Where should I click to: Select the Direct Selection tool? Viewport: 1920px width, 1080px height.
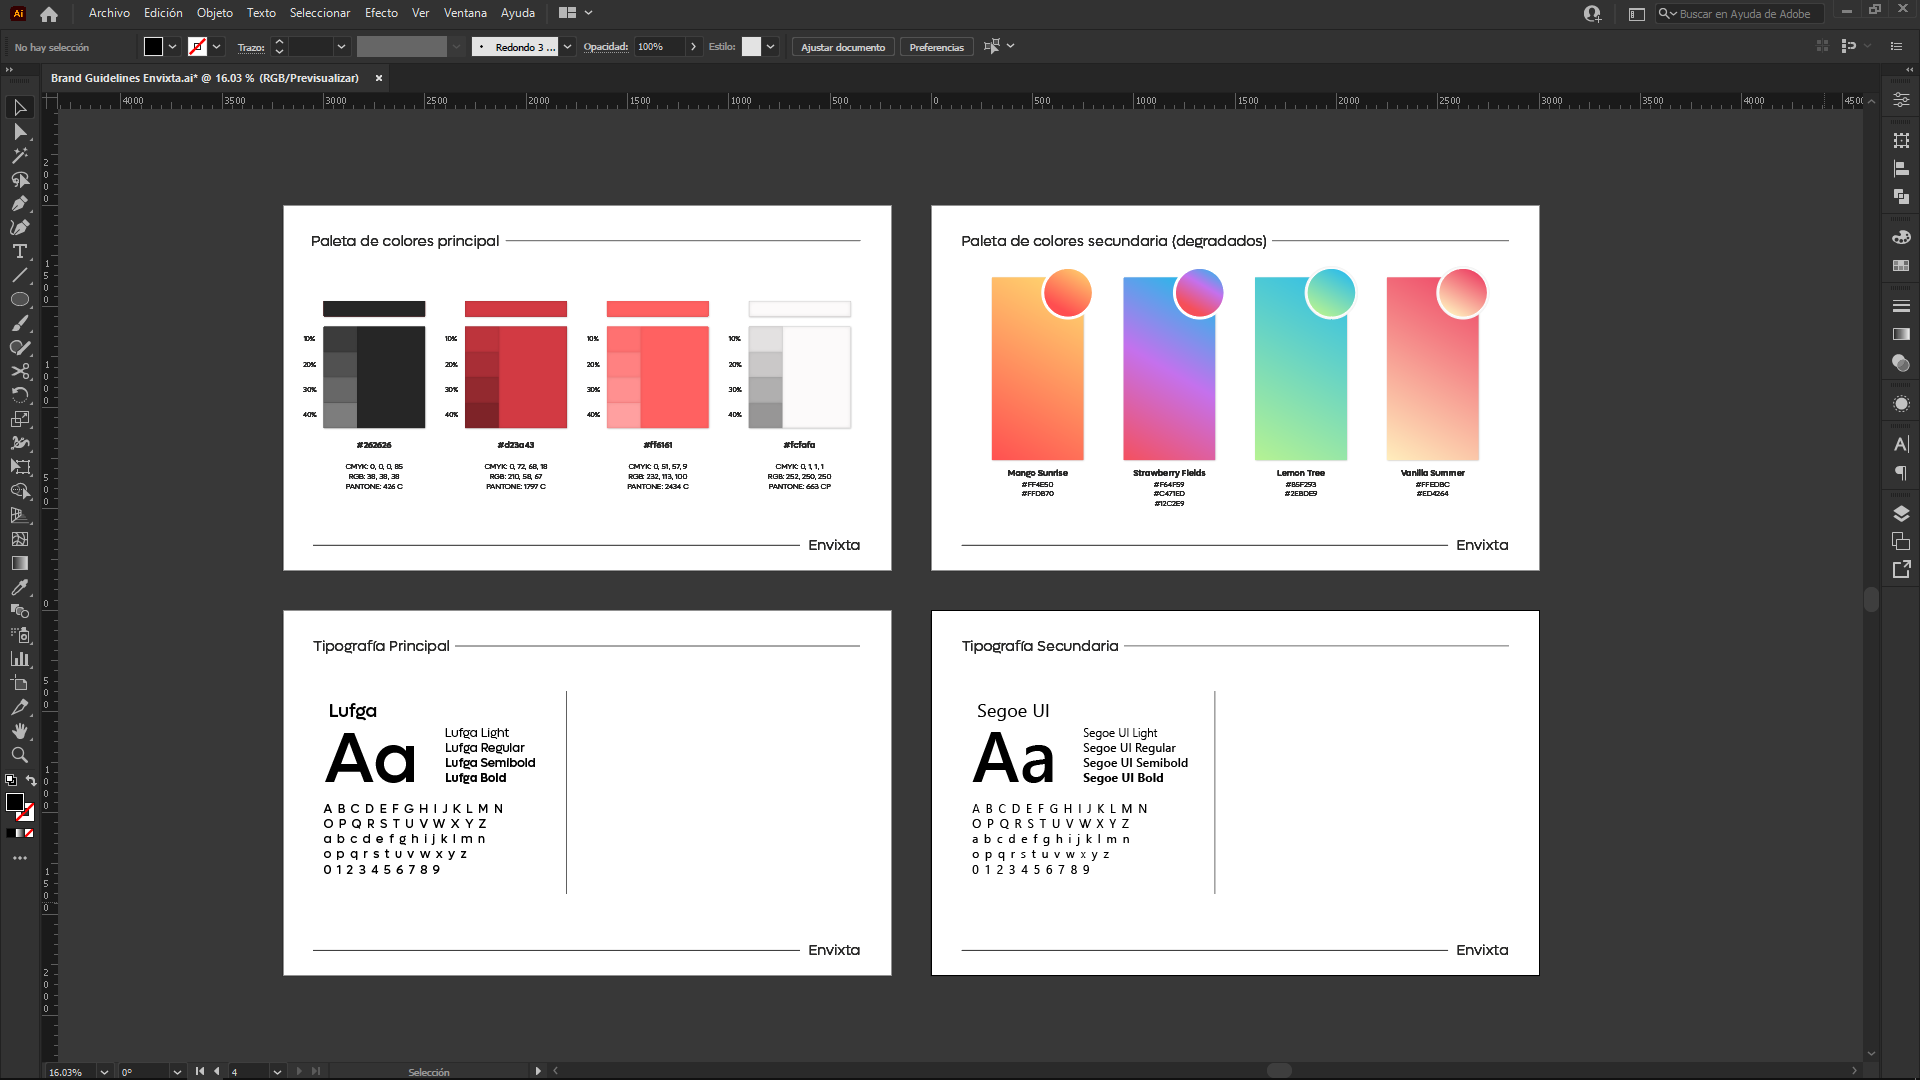coord(20,131)
